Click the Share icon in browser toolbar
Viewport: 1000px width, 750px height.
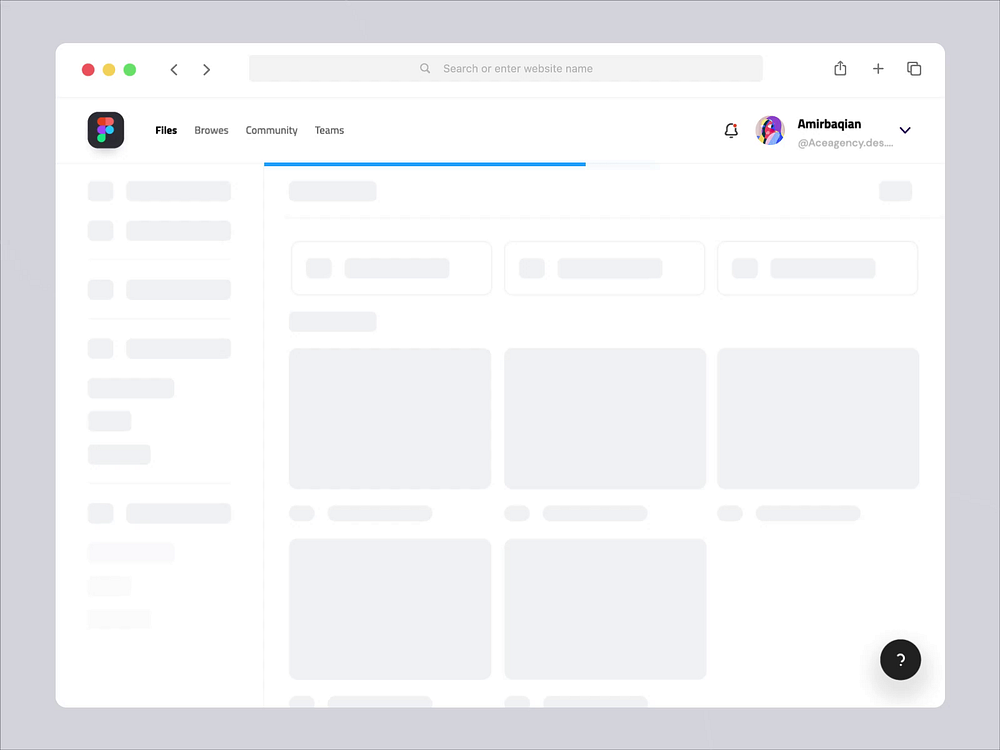click(840, 68)
